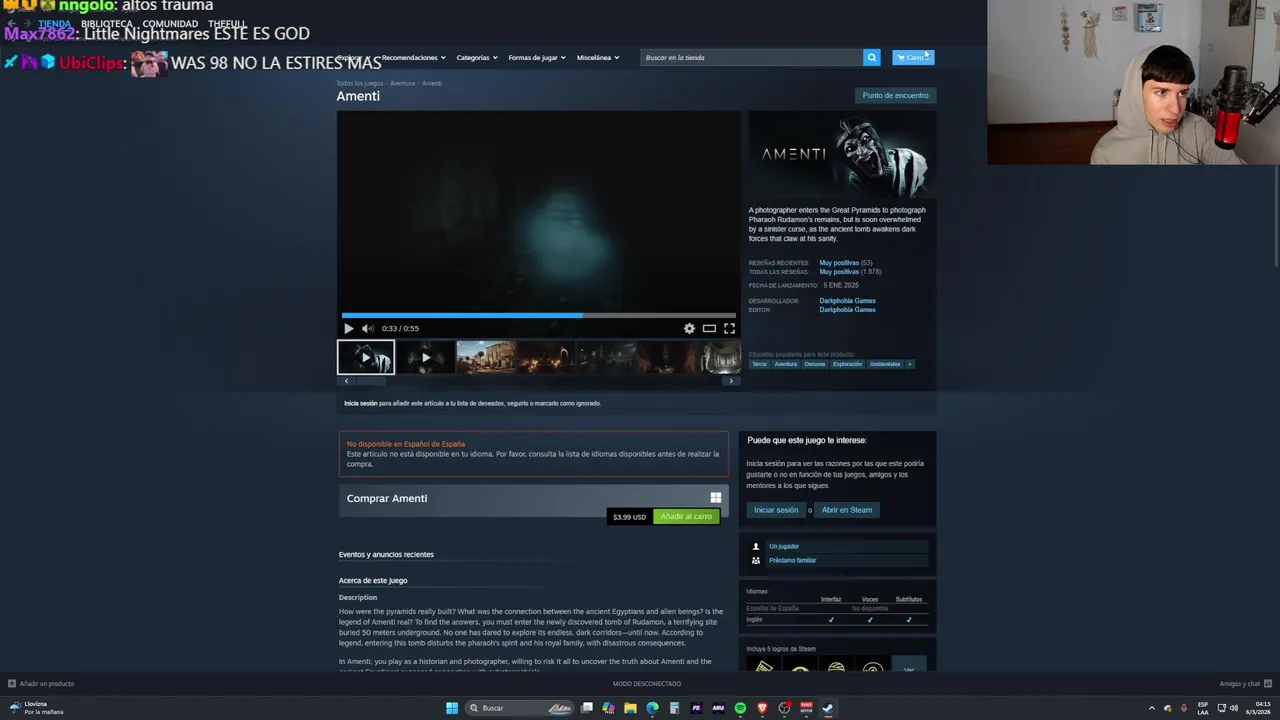1280x720 pixels.
Task: Open publisher Darkphobia Games link
Action: pyautogui.click(x=847, y=310)
